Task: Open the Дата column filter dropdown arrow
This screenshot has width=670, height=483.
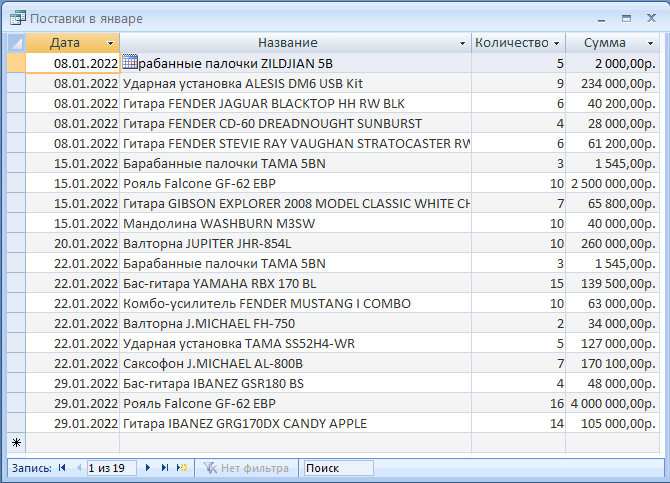Action: click(x=110, y=43)
